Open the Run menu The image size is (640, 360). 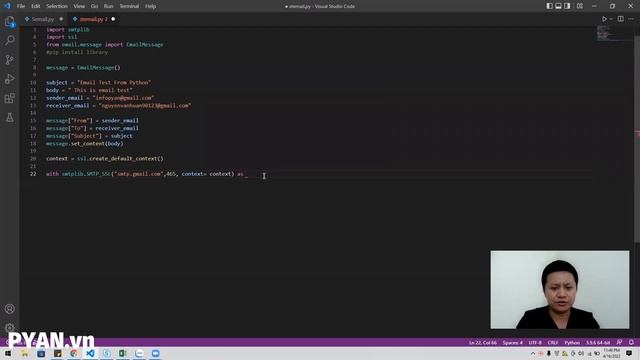click(109, 6)
